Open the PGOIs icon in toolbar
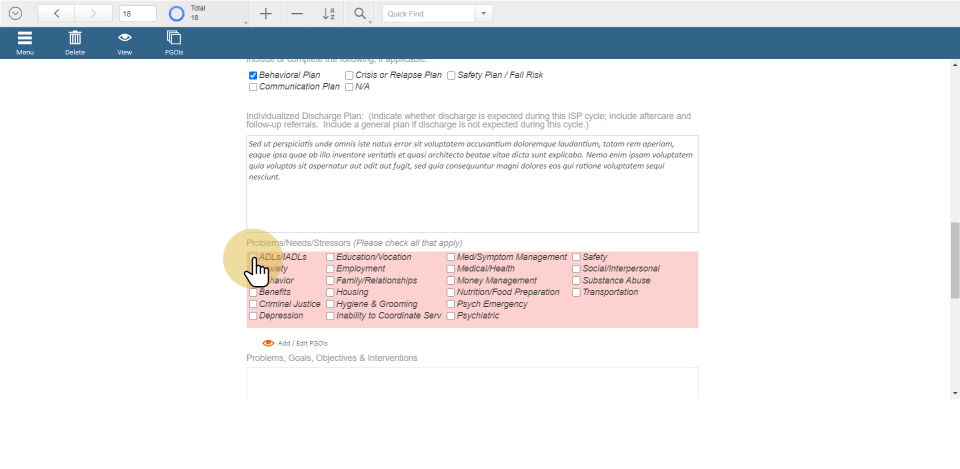This screenshot has width=960, height=469. (x=174, y=39)
